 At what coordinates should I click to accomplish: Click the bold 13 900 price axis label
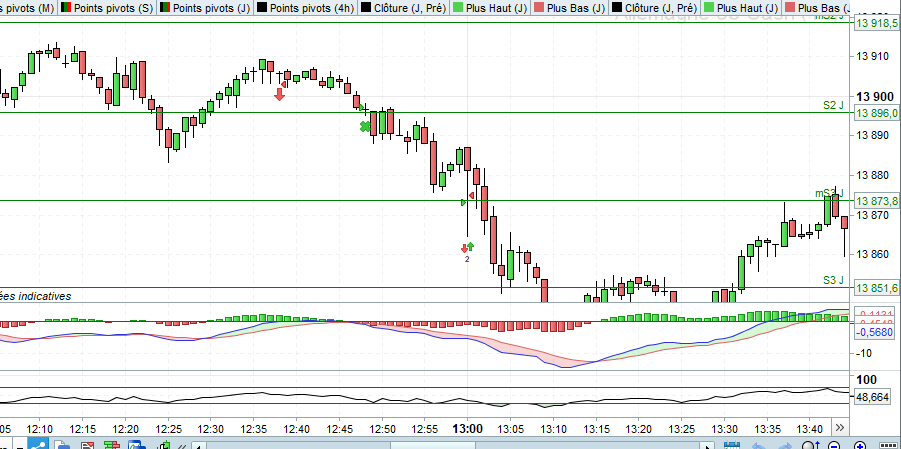pyautogui.click(x=876, y=97)
